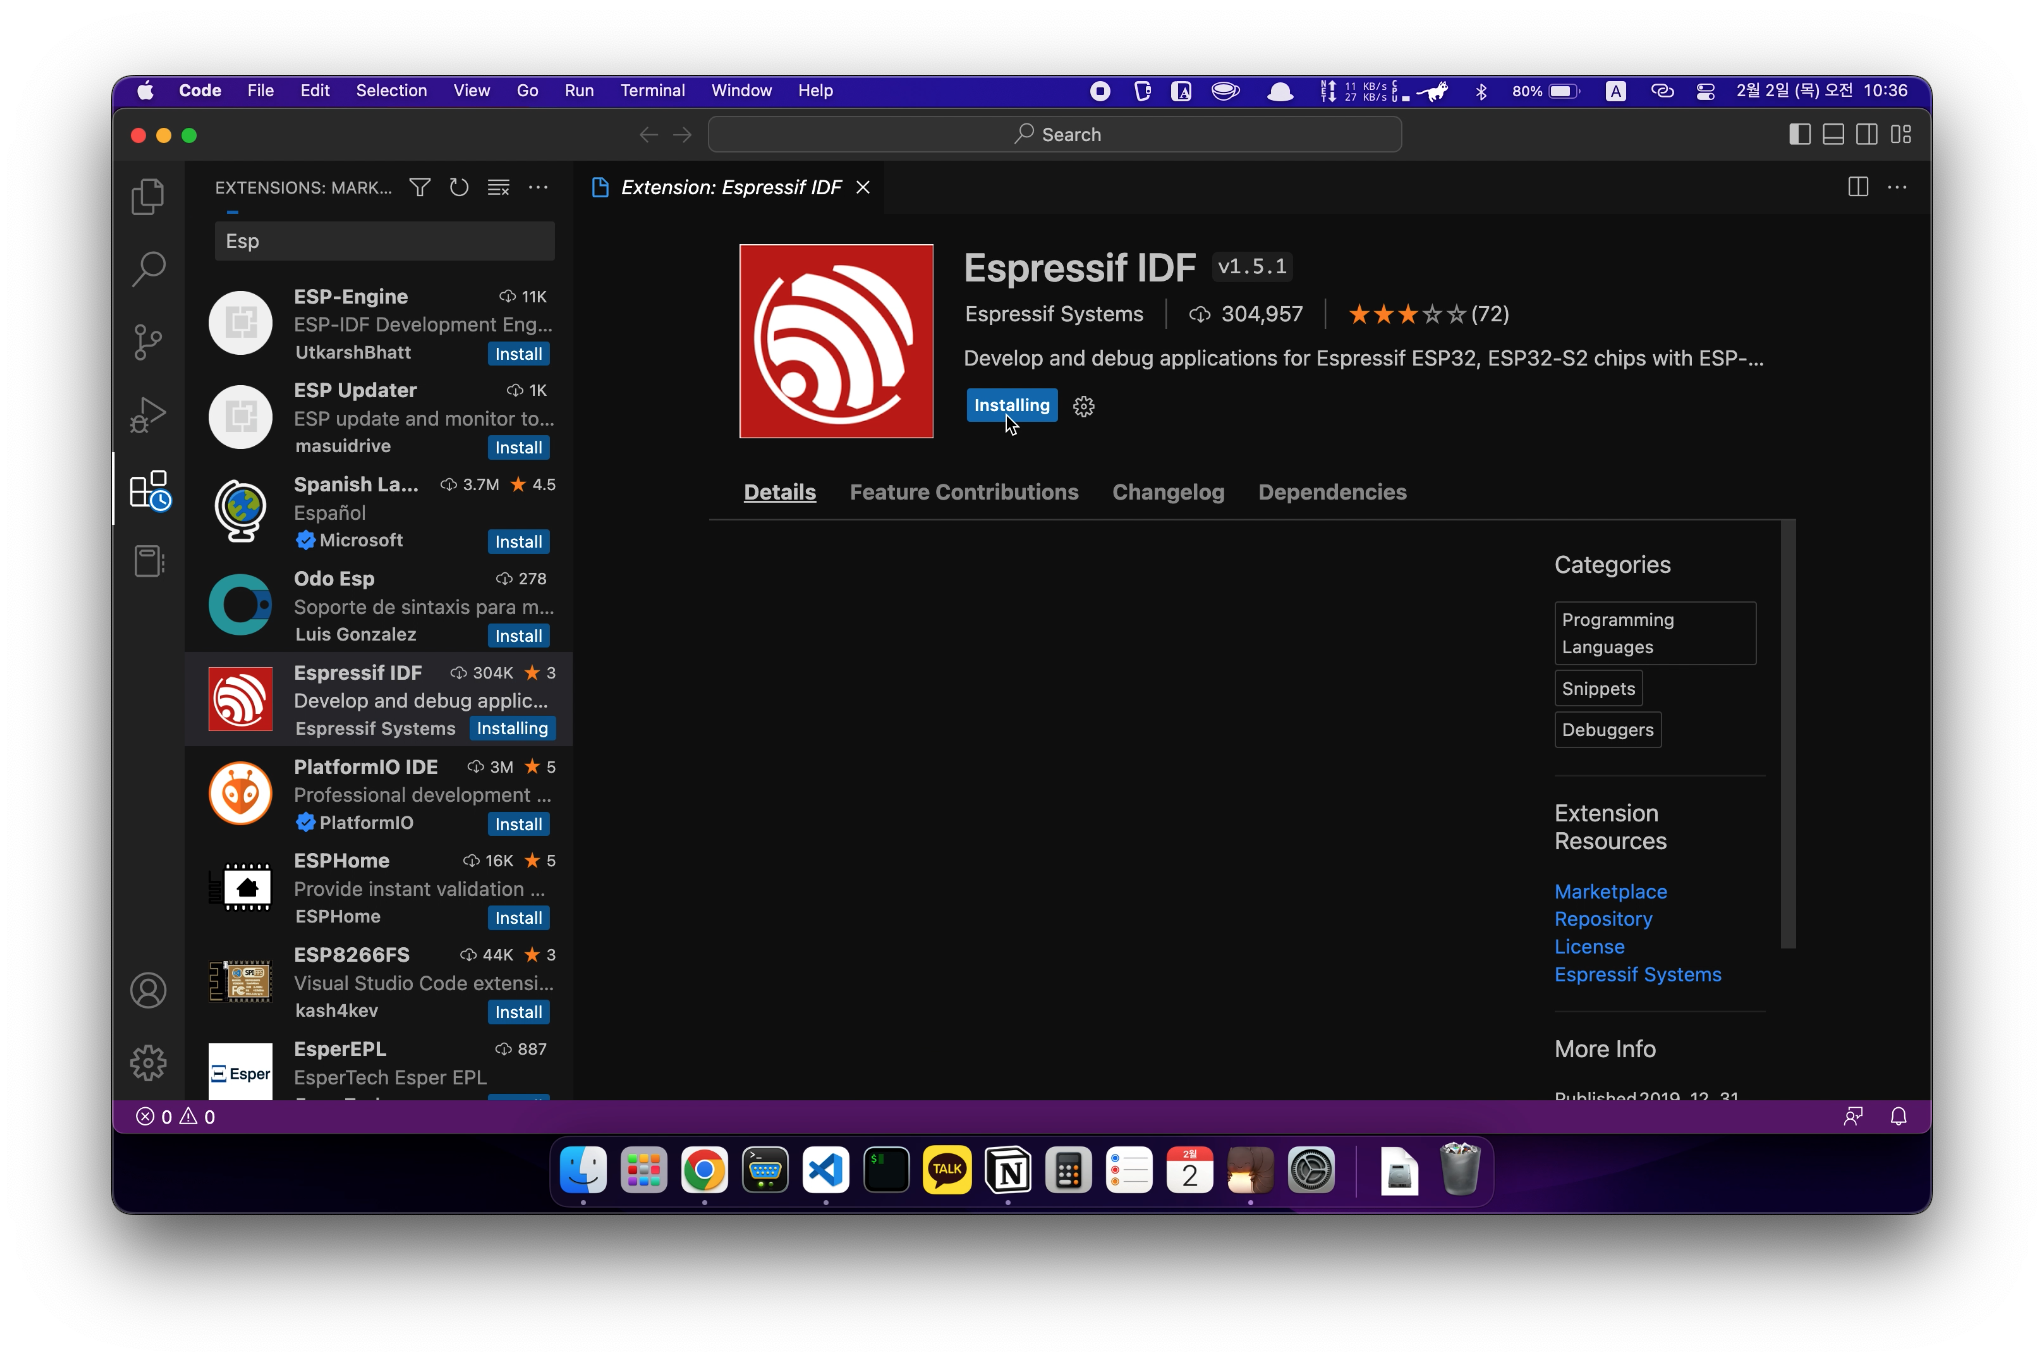Switch to the Changelog tab
Viewport: 2044px width, 1362px height.
[1168, 492]
